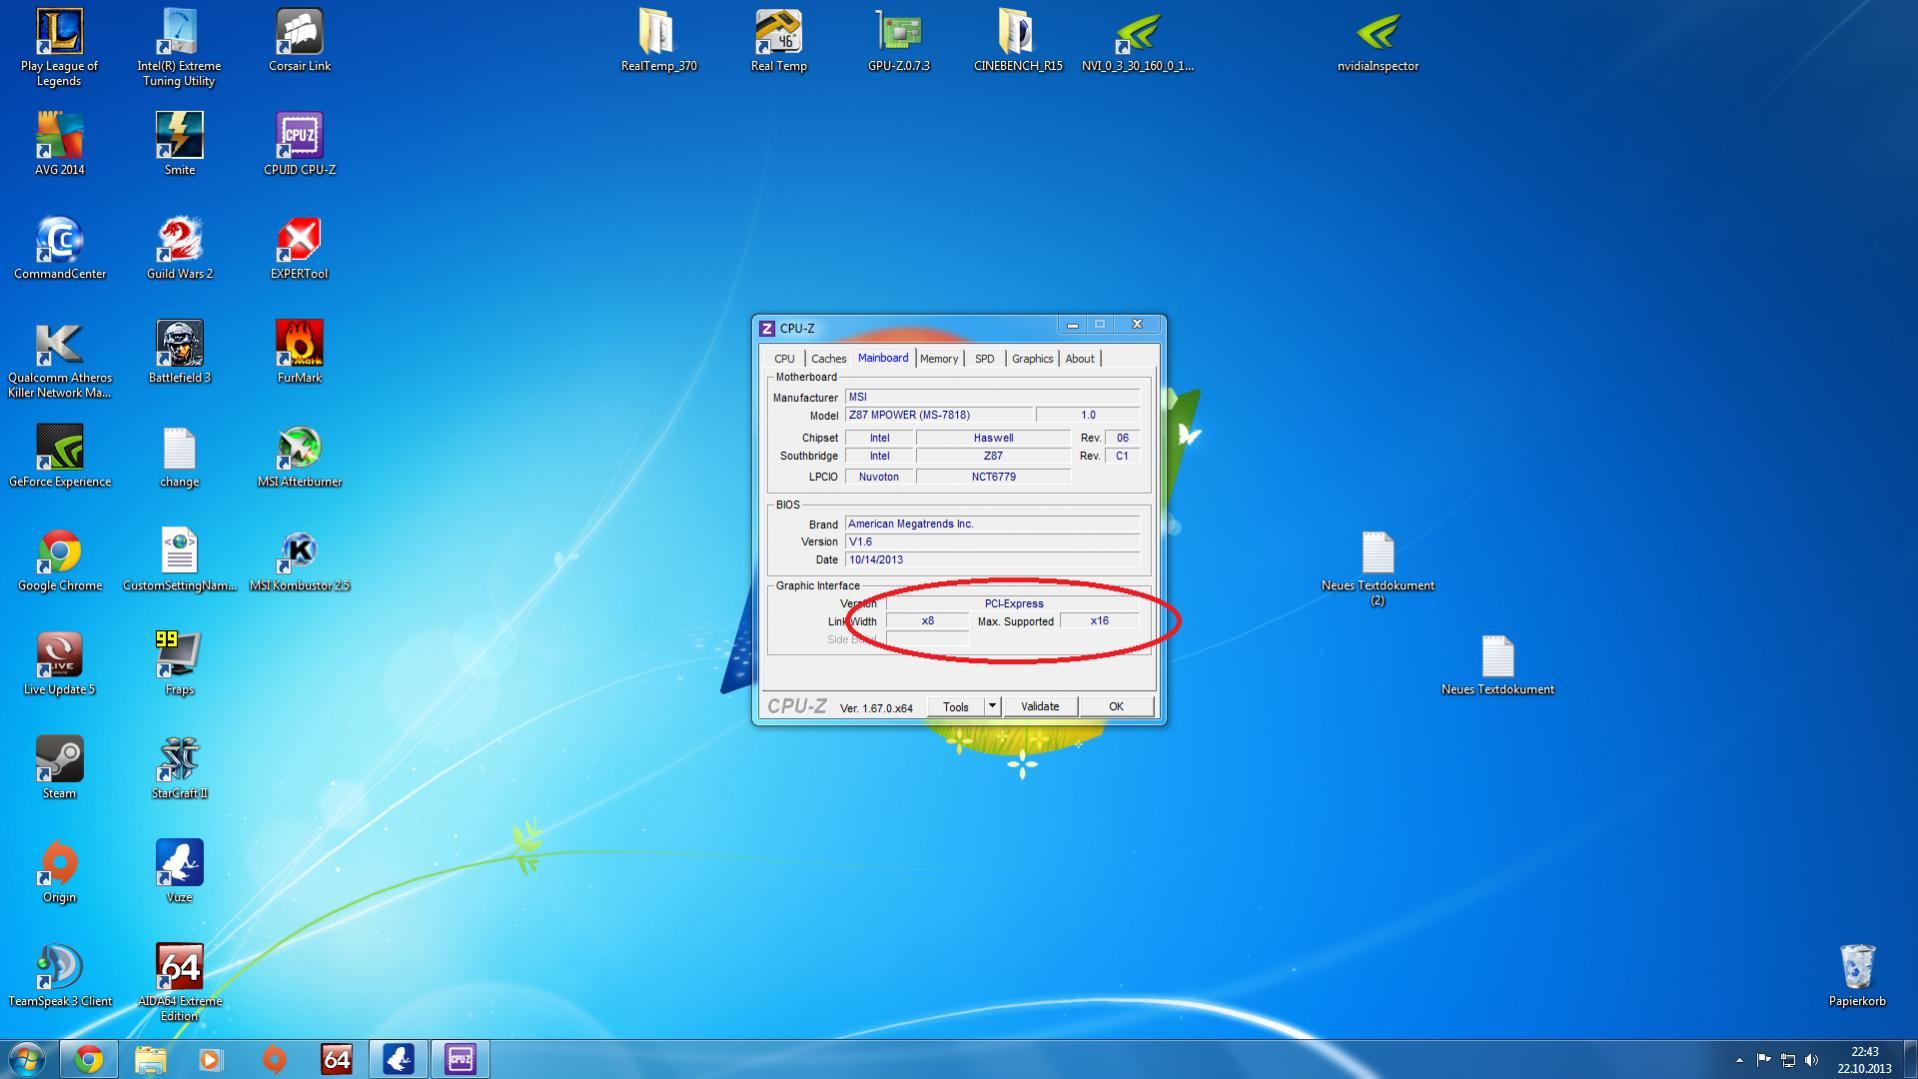Viewport: 1918px width, 1079px height.
Task: Switch to the Caches tab
Action: click(x=828, y=359)
